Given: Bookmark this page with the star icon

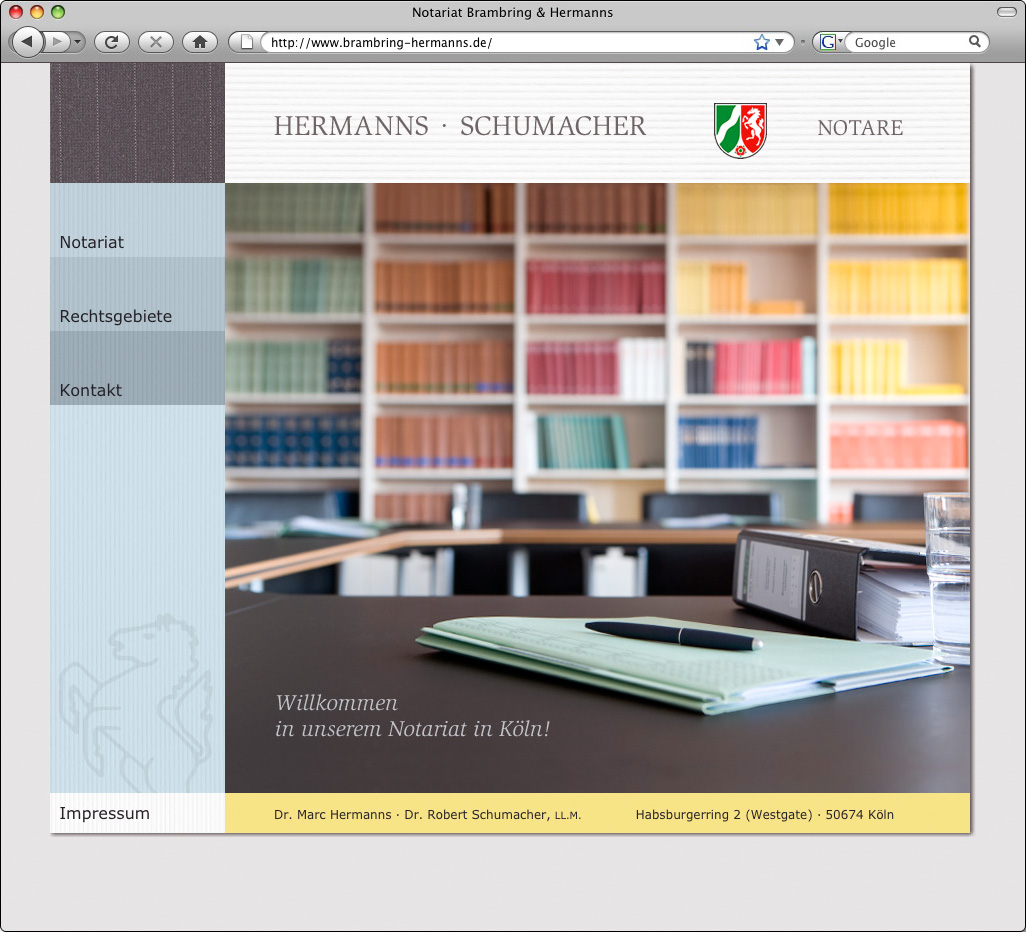Looking at the screenshot, I should (x=761, y=42).
